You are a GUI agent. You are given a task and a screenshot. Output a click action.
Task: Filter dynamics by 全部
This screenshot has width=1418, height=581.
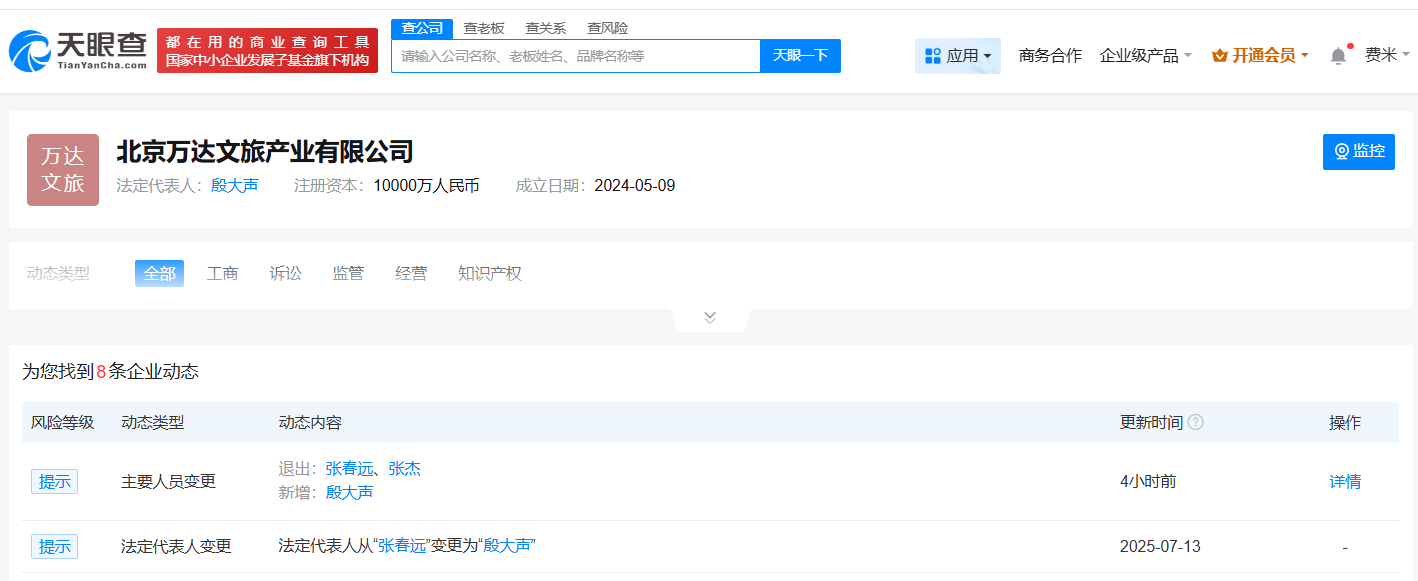click(x=159, y=273)
